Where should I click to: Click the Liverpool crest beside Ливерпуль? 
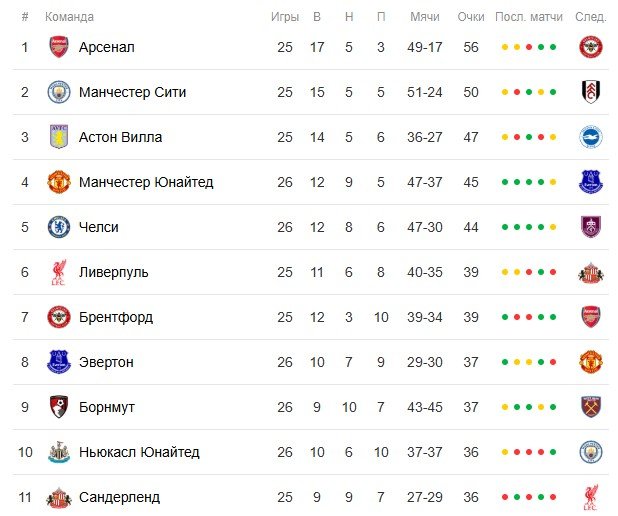[59, 272]
